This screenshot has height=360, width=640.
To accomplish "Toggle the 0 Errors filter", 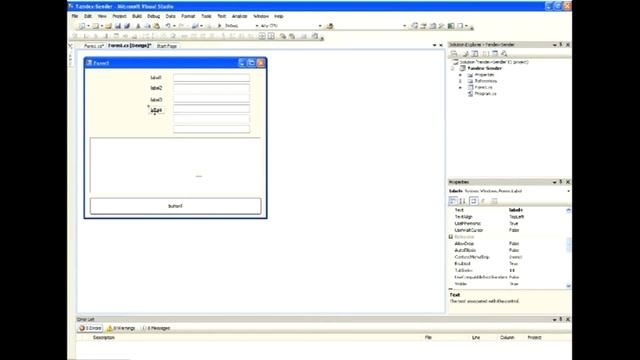I will point(90,328).
